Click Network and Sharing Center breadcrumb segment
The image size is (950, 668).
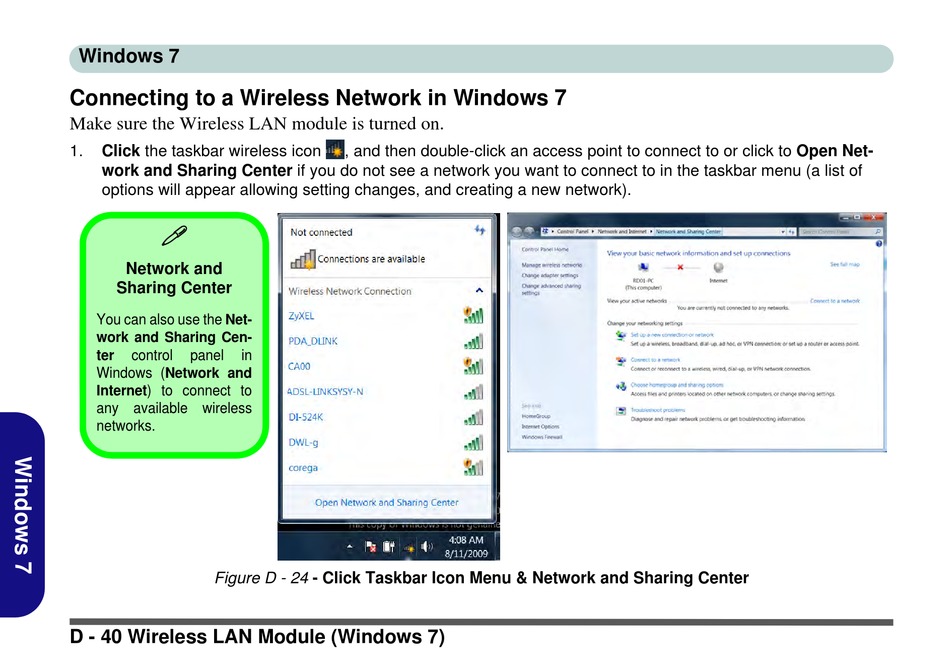(688, 231)
